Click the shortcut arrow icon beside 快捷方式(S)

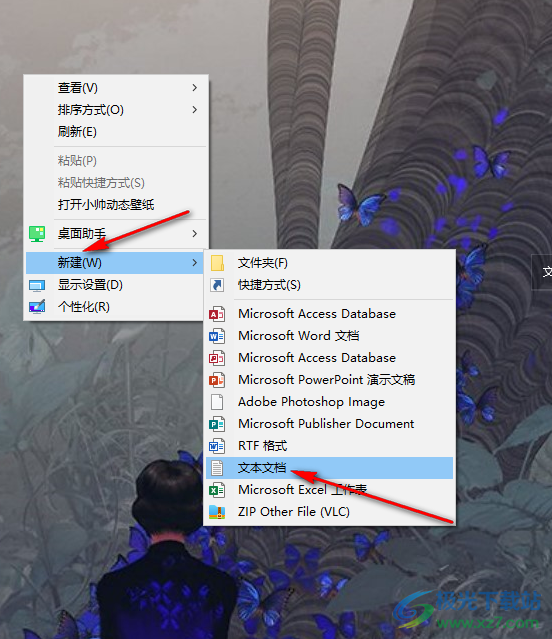pos(217,285)
